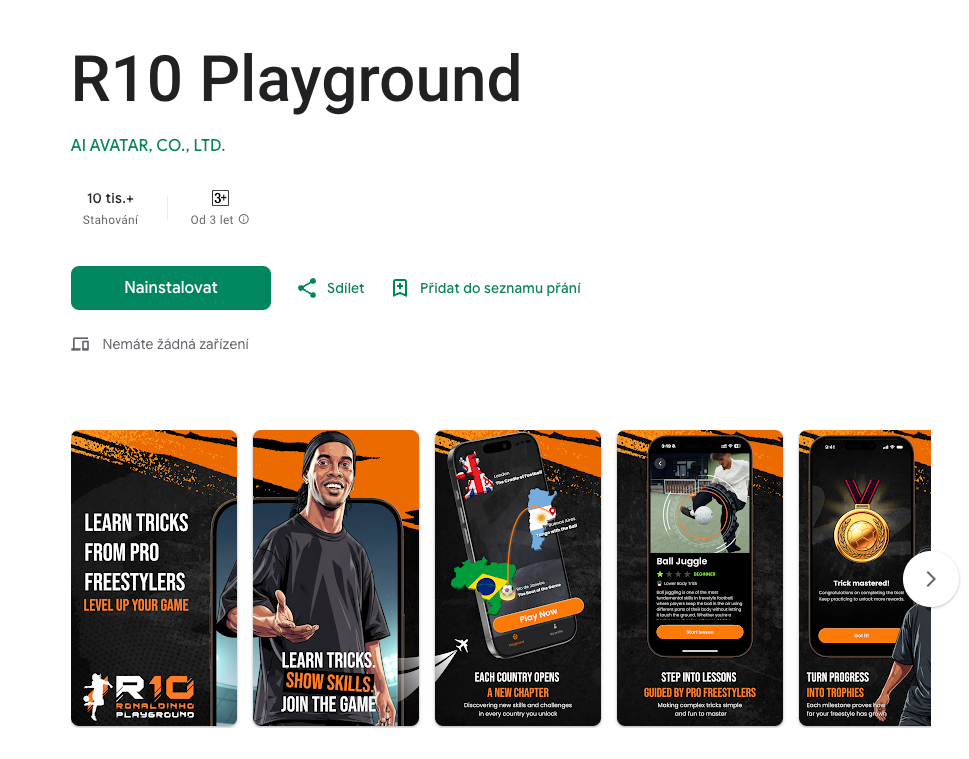This screenshot has height=759, width=969.
Task: Open the Turn Progress Into Trophies screenshot
Action: (865, 578)
